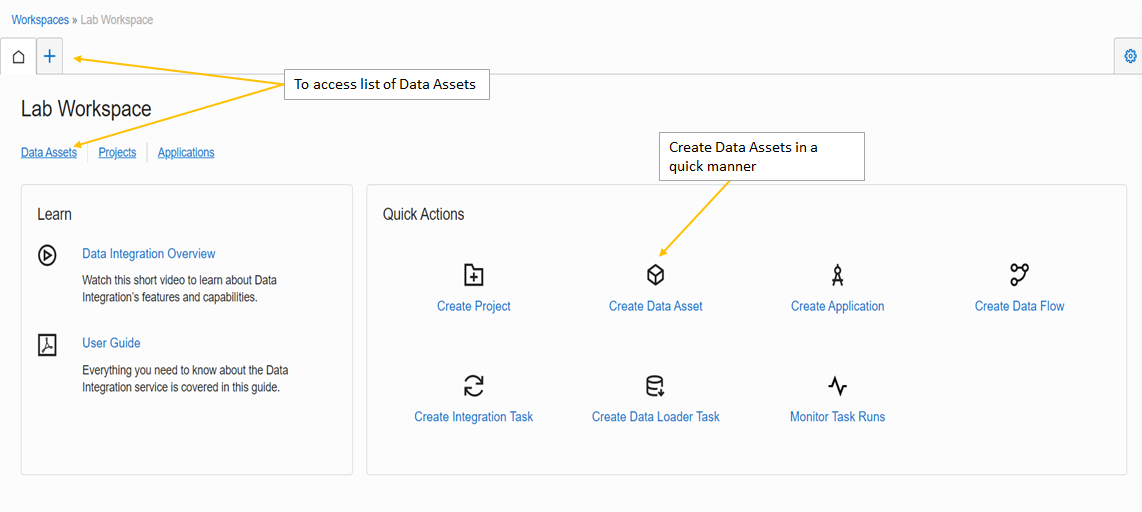Click the User Guide PDF icon
The image size is (1142, 512).
coord(47,345)
